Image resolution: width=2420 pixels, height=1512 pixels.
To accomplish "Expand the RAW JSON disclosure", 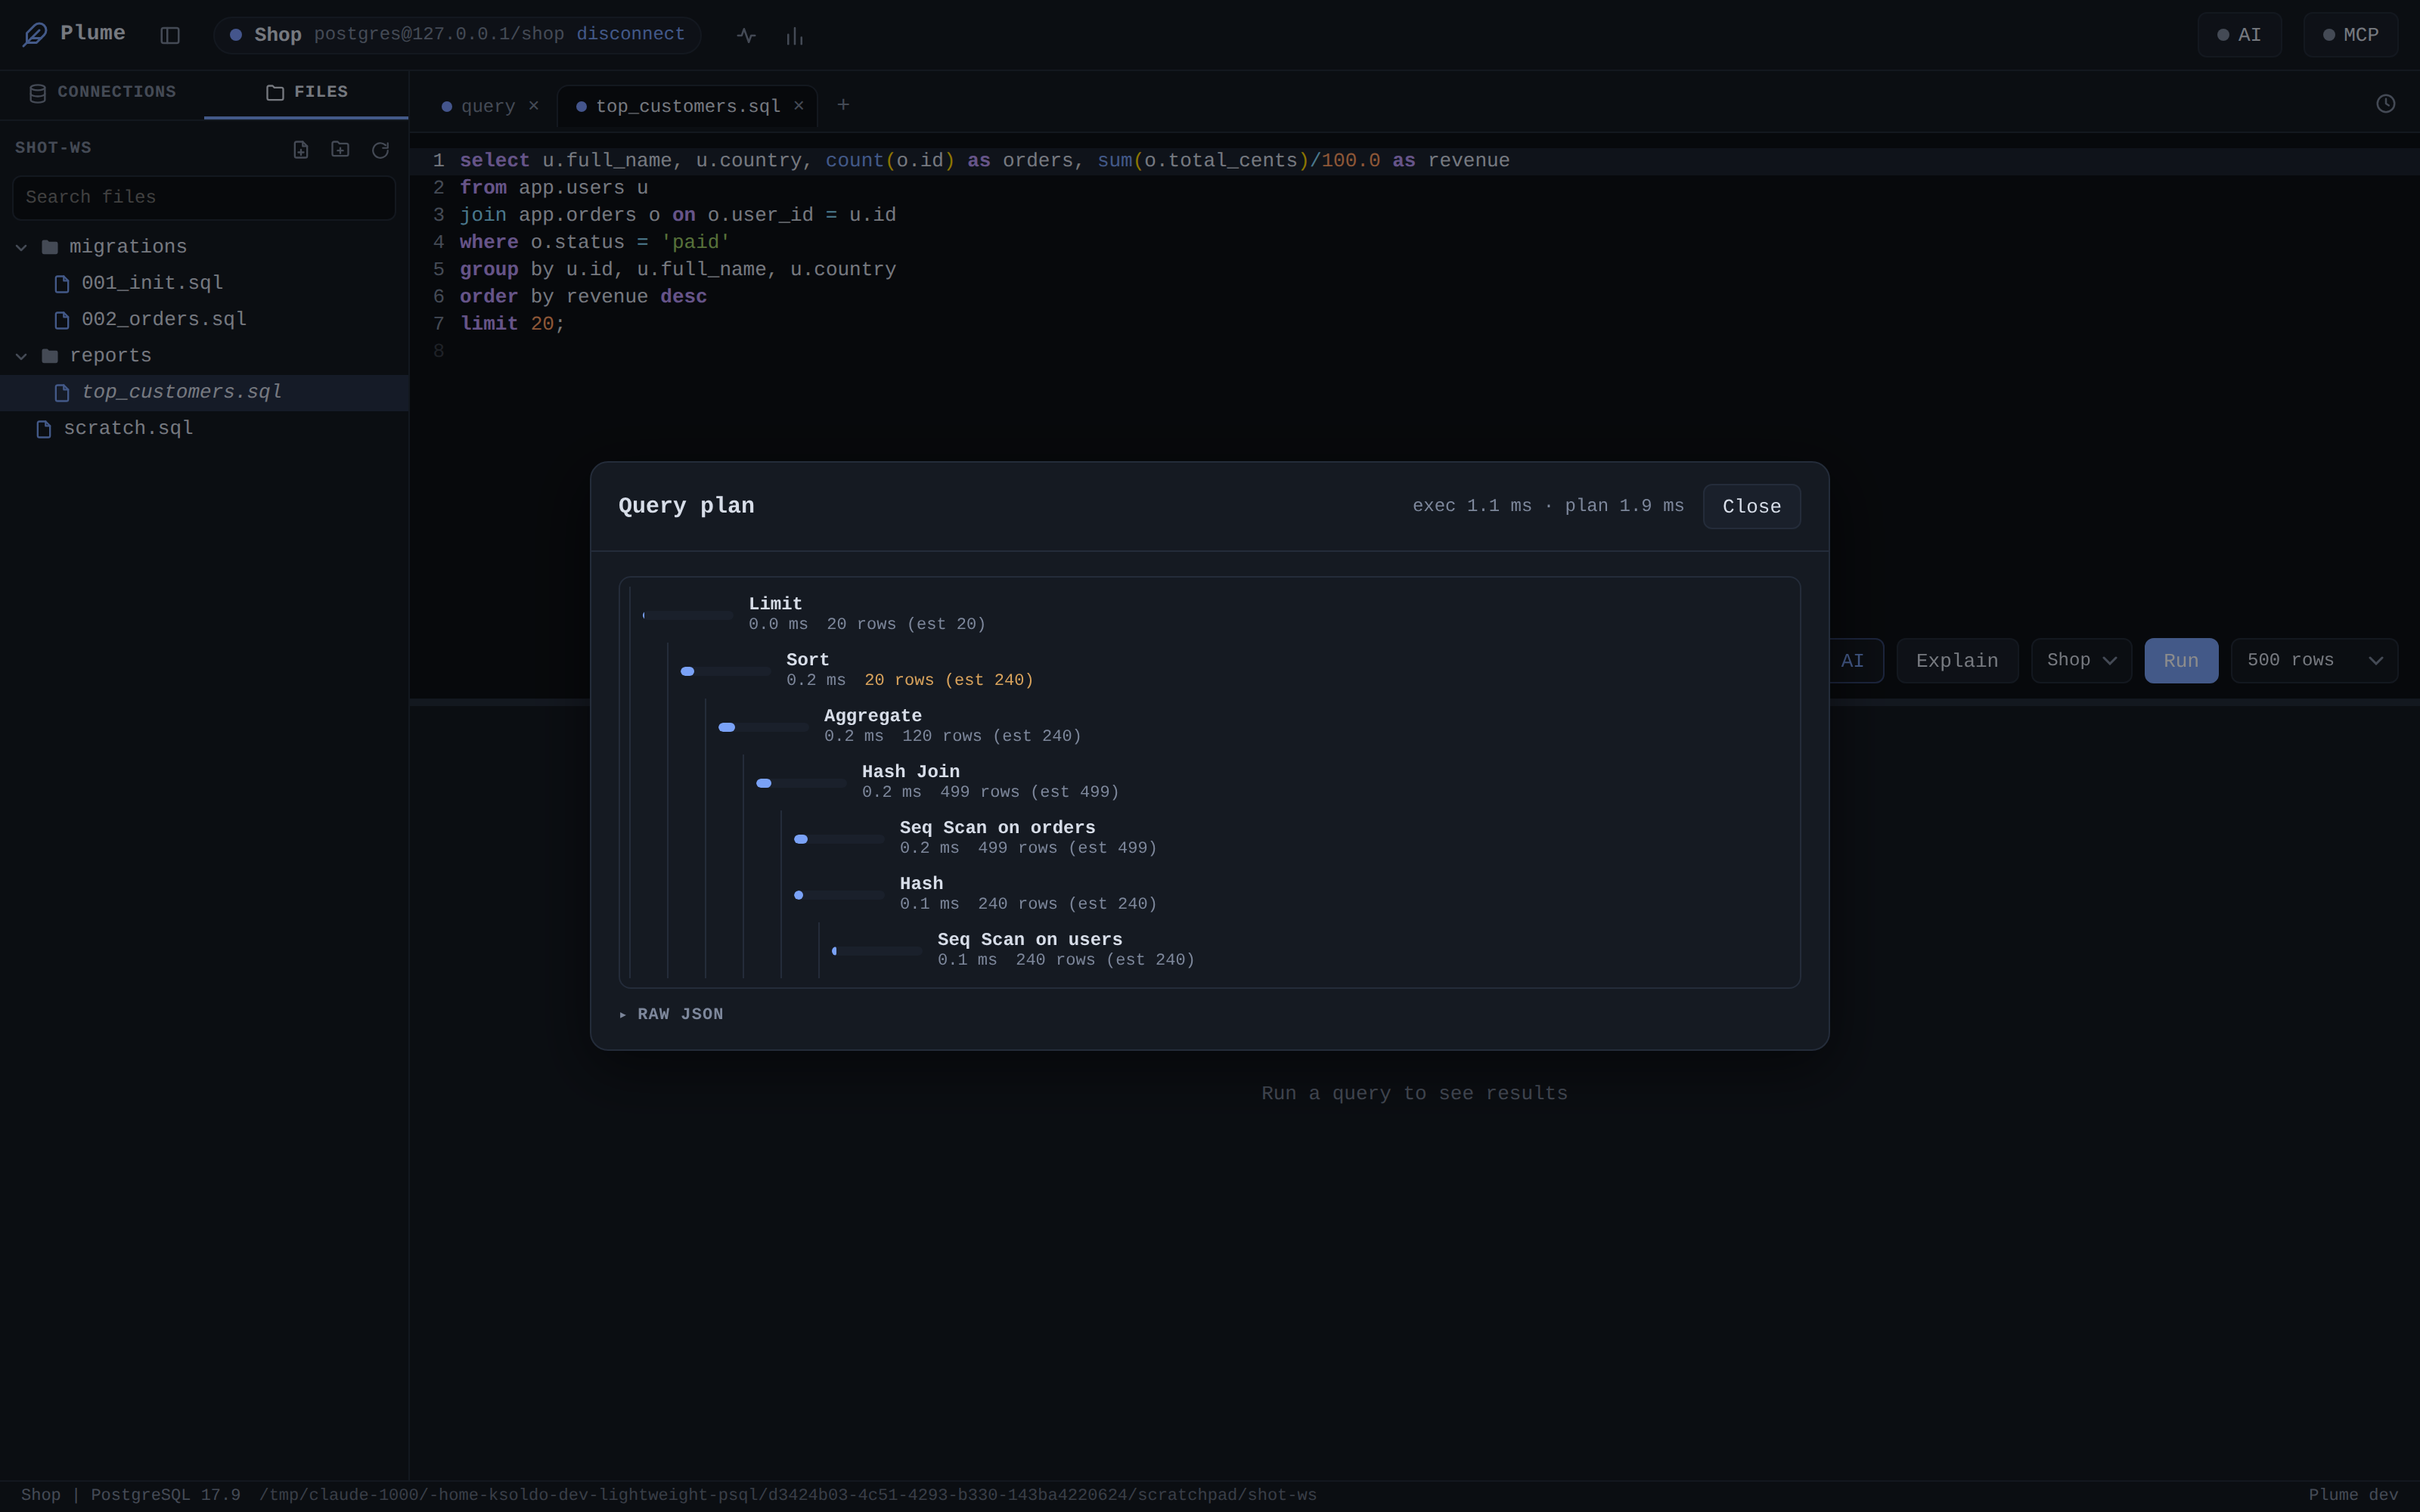I will point(671,1014).
